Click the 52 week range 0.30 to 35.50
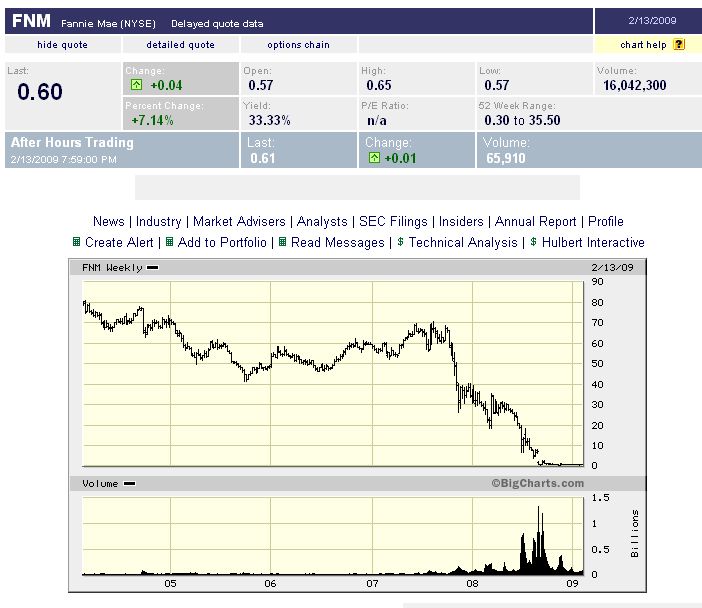This screenshot has height=608, width=702. (x=522, y=120)
